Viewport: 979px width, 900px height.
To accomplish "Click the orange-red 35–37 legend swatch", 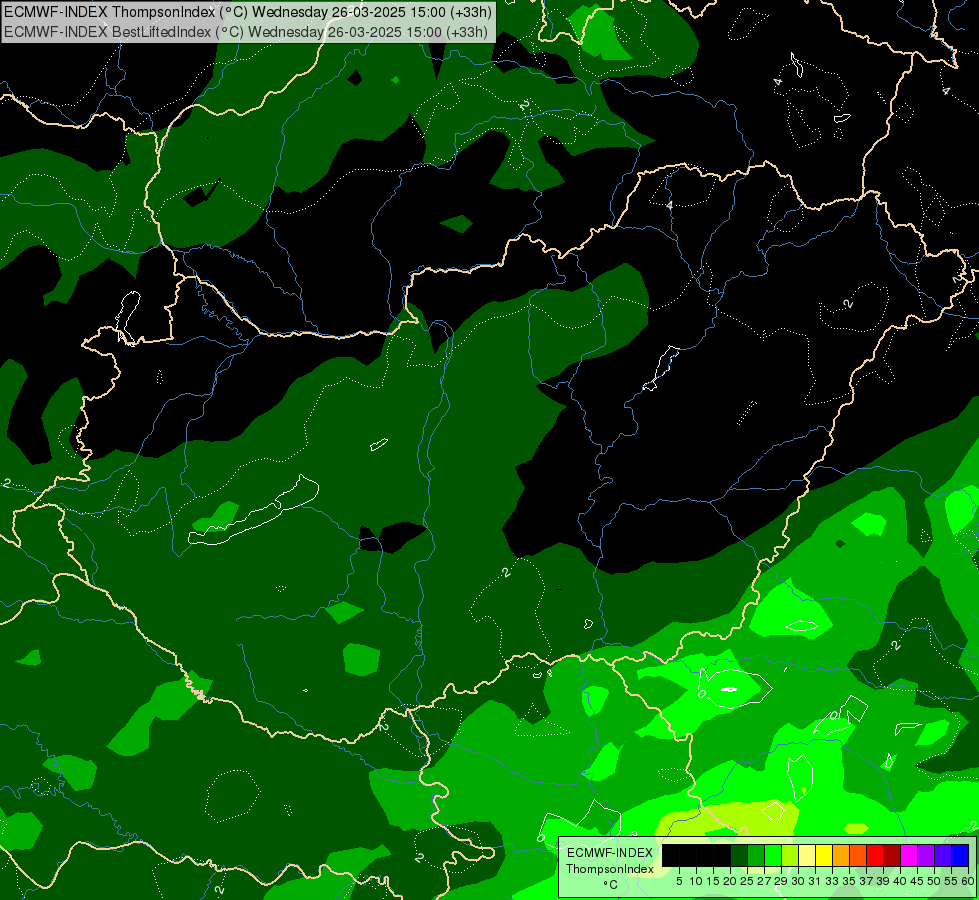I will 858,855.
